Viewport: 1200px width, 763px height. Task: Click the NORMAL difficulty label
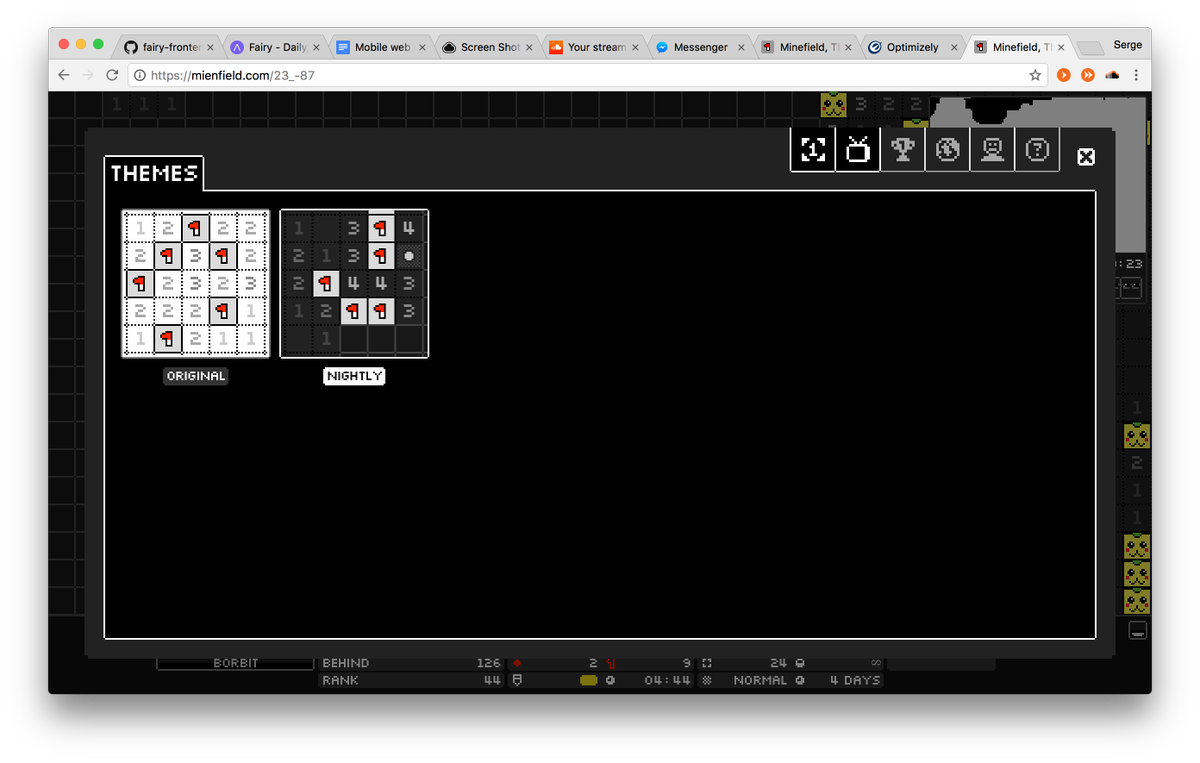(761, 680)
